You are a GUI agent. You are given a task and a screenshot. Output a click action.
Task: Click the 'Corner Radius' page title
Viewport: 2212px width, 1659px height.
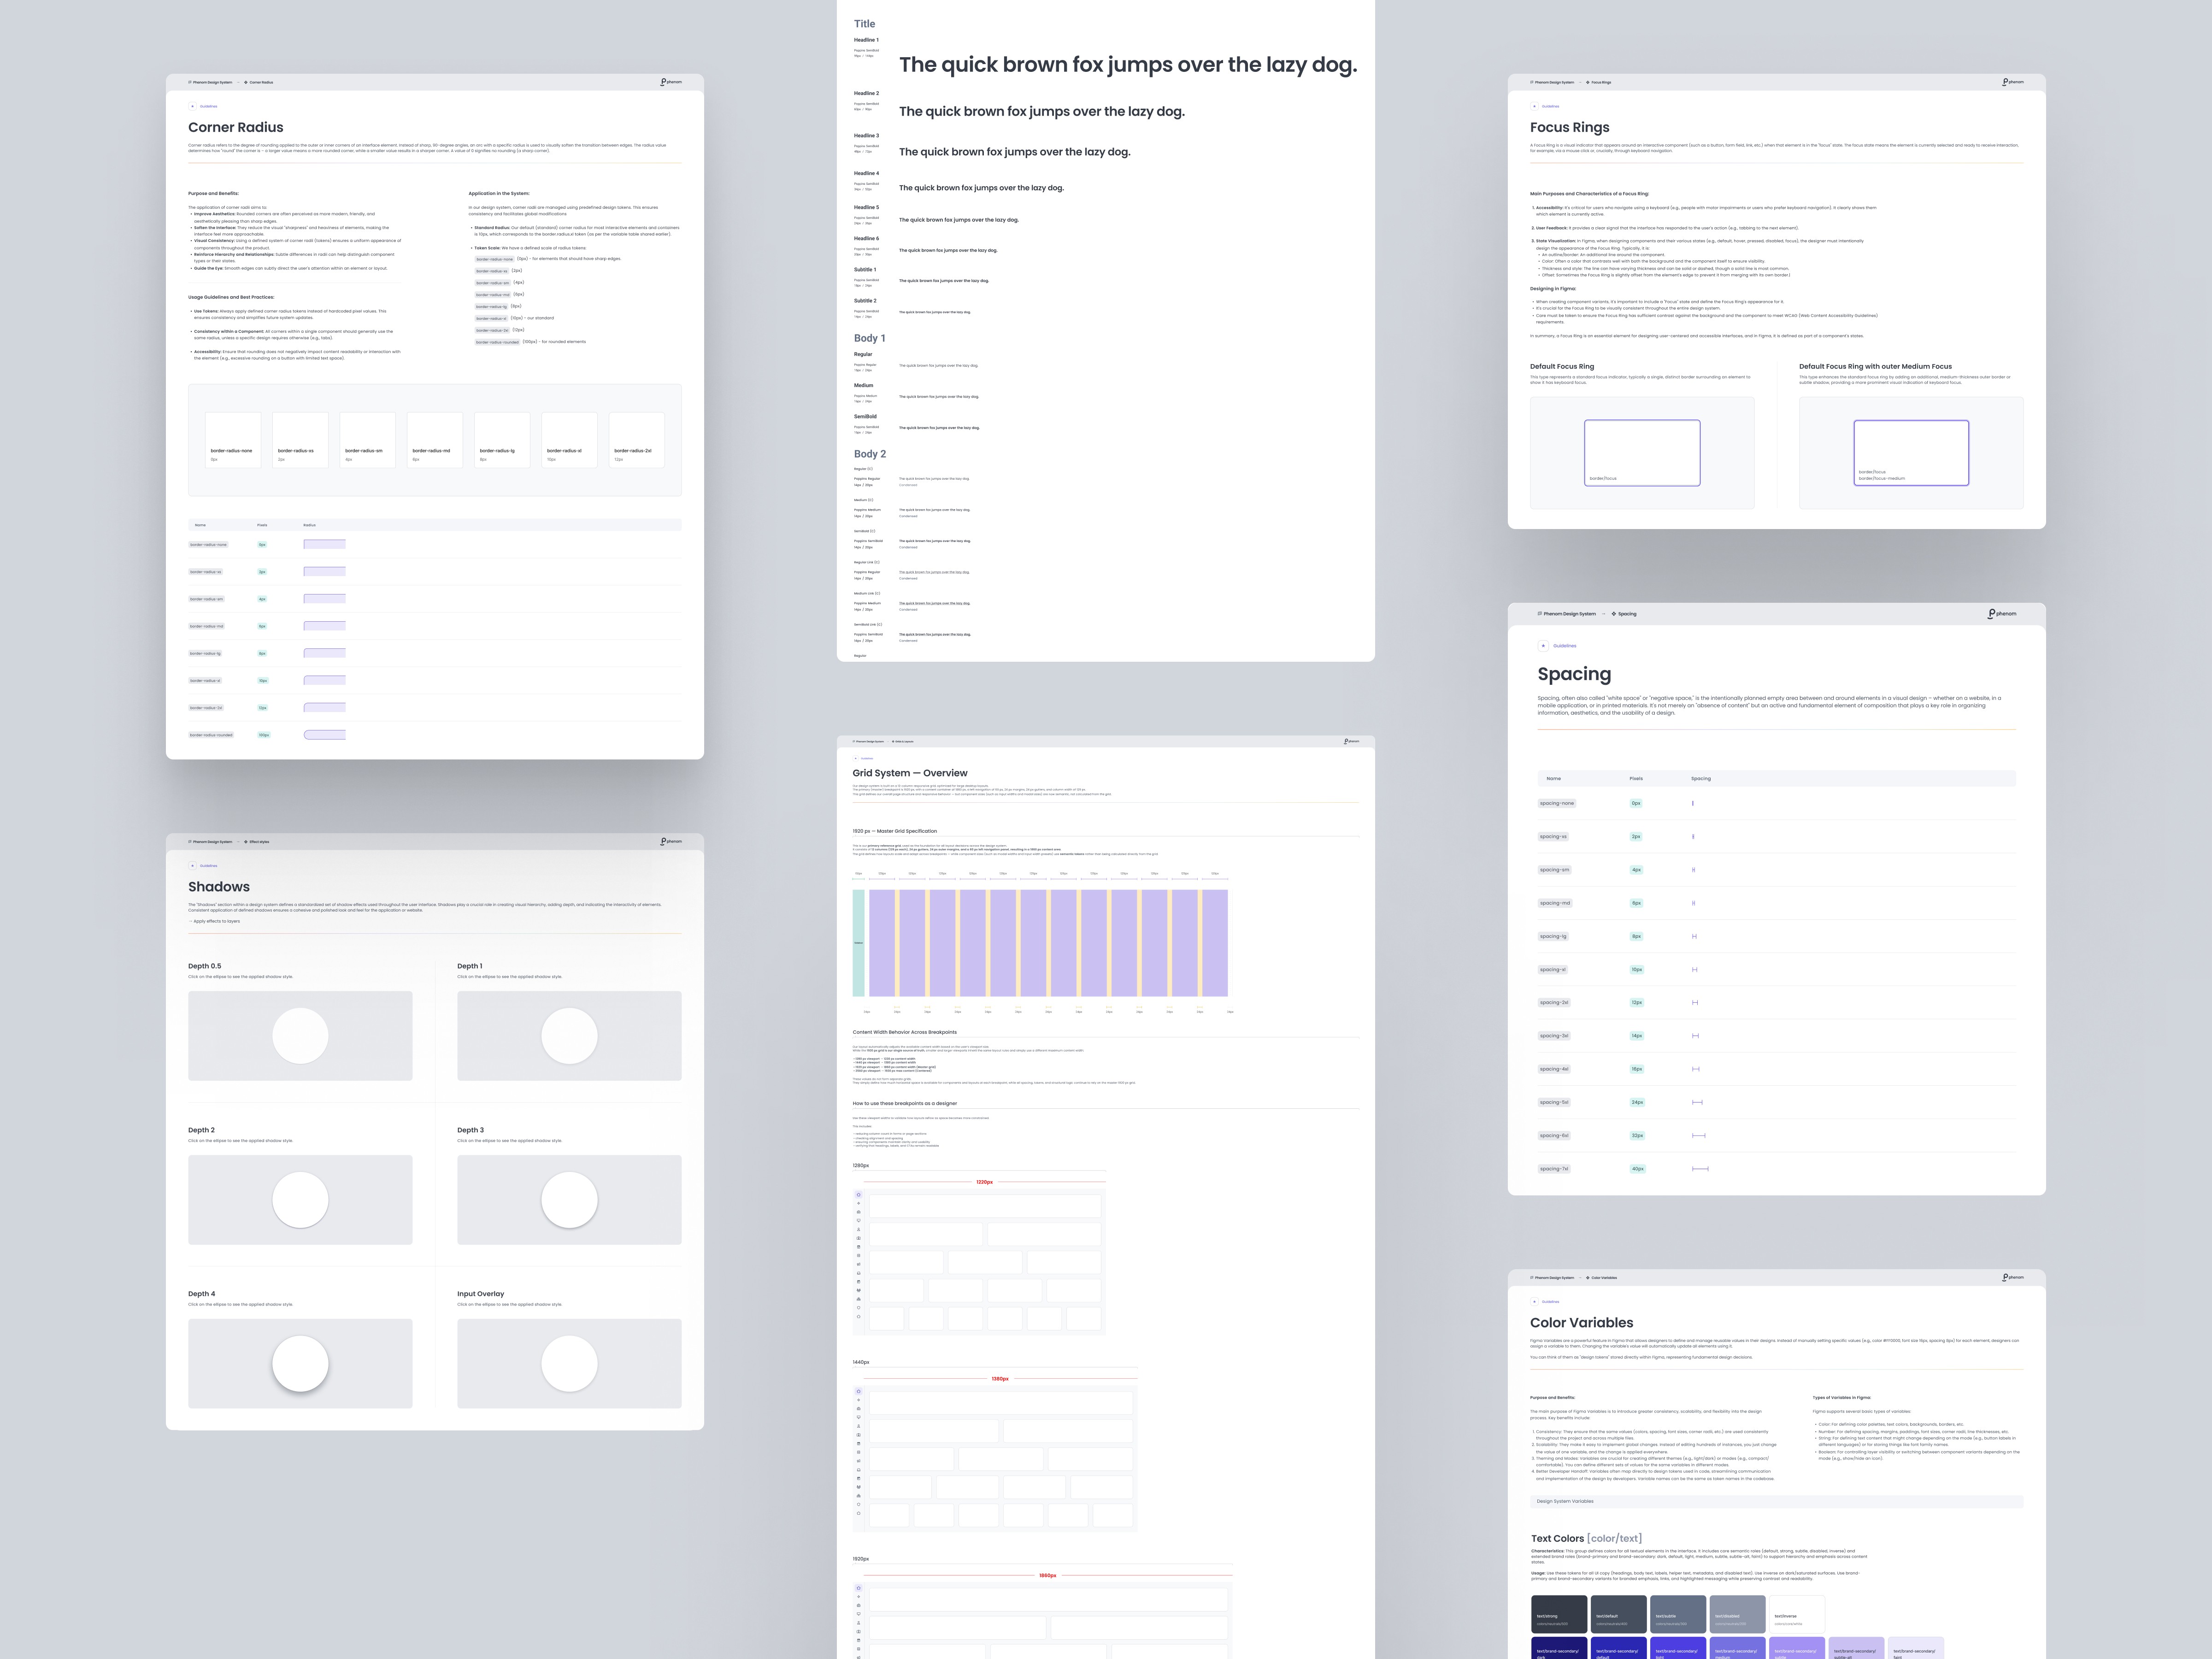point(236,128)
